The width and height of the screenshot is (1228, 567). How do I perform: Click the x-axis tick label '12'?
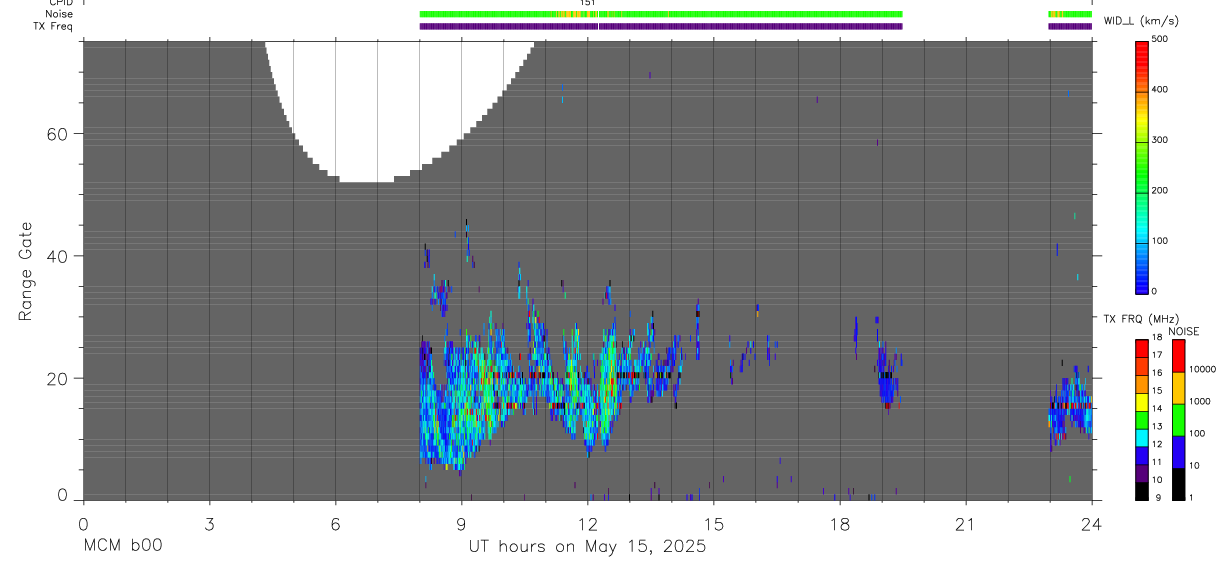tap(587, 523)
